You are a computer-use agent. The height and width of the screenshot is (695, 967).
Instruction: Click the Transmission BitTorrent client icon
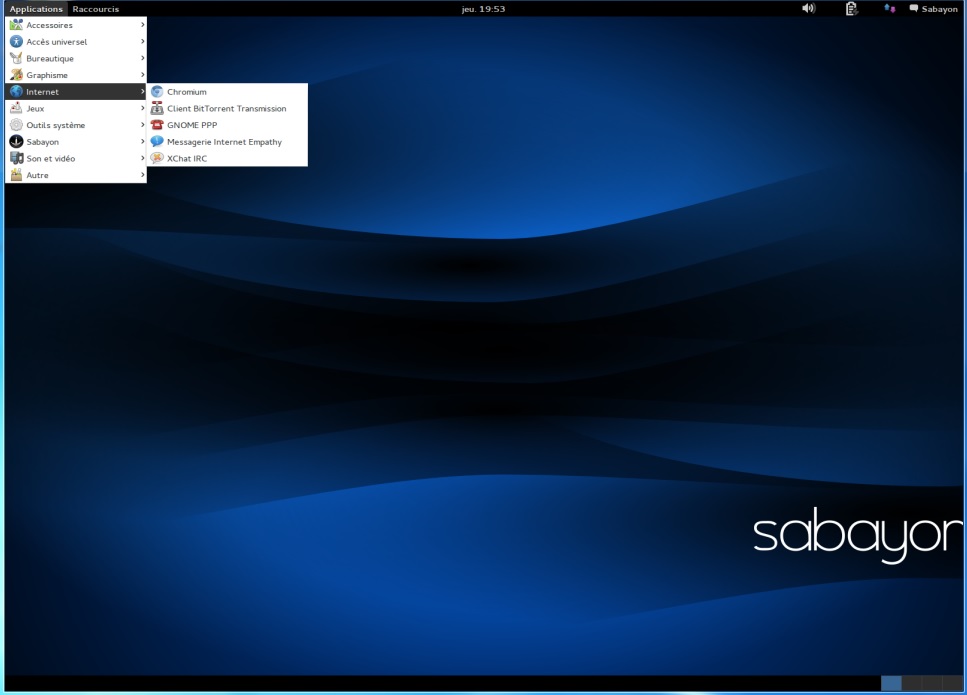(157, 108)
